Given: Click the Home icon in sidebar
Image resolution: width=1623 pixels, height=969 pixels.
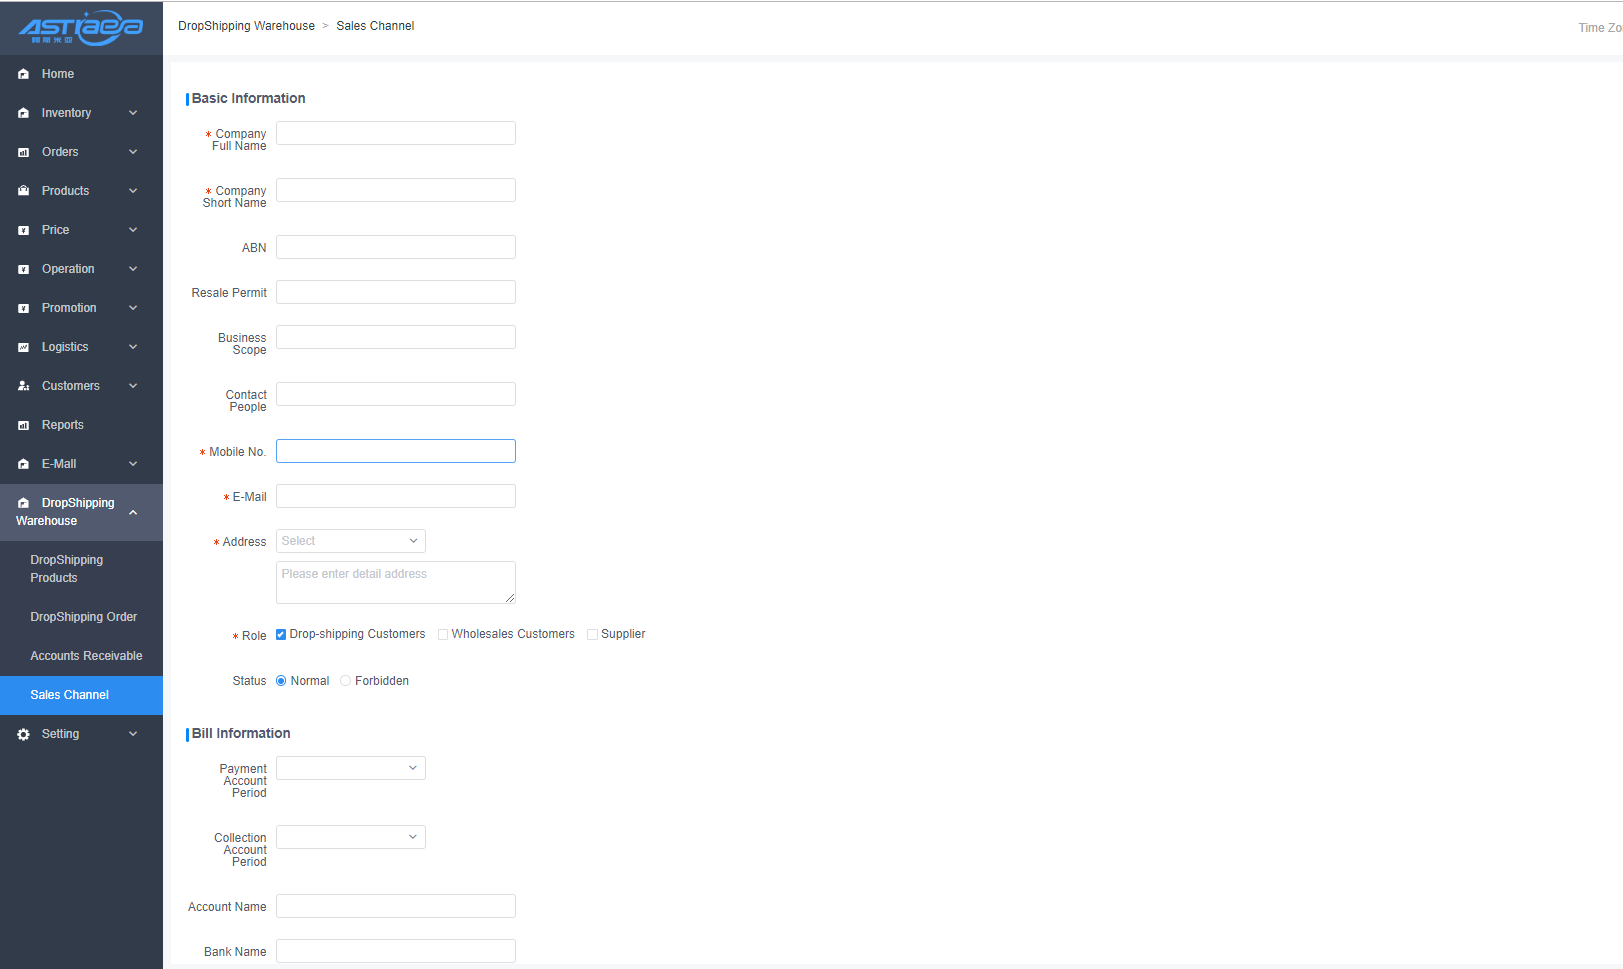Looking at the screenshot, I should pos(24,74).
